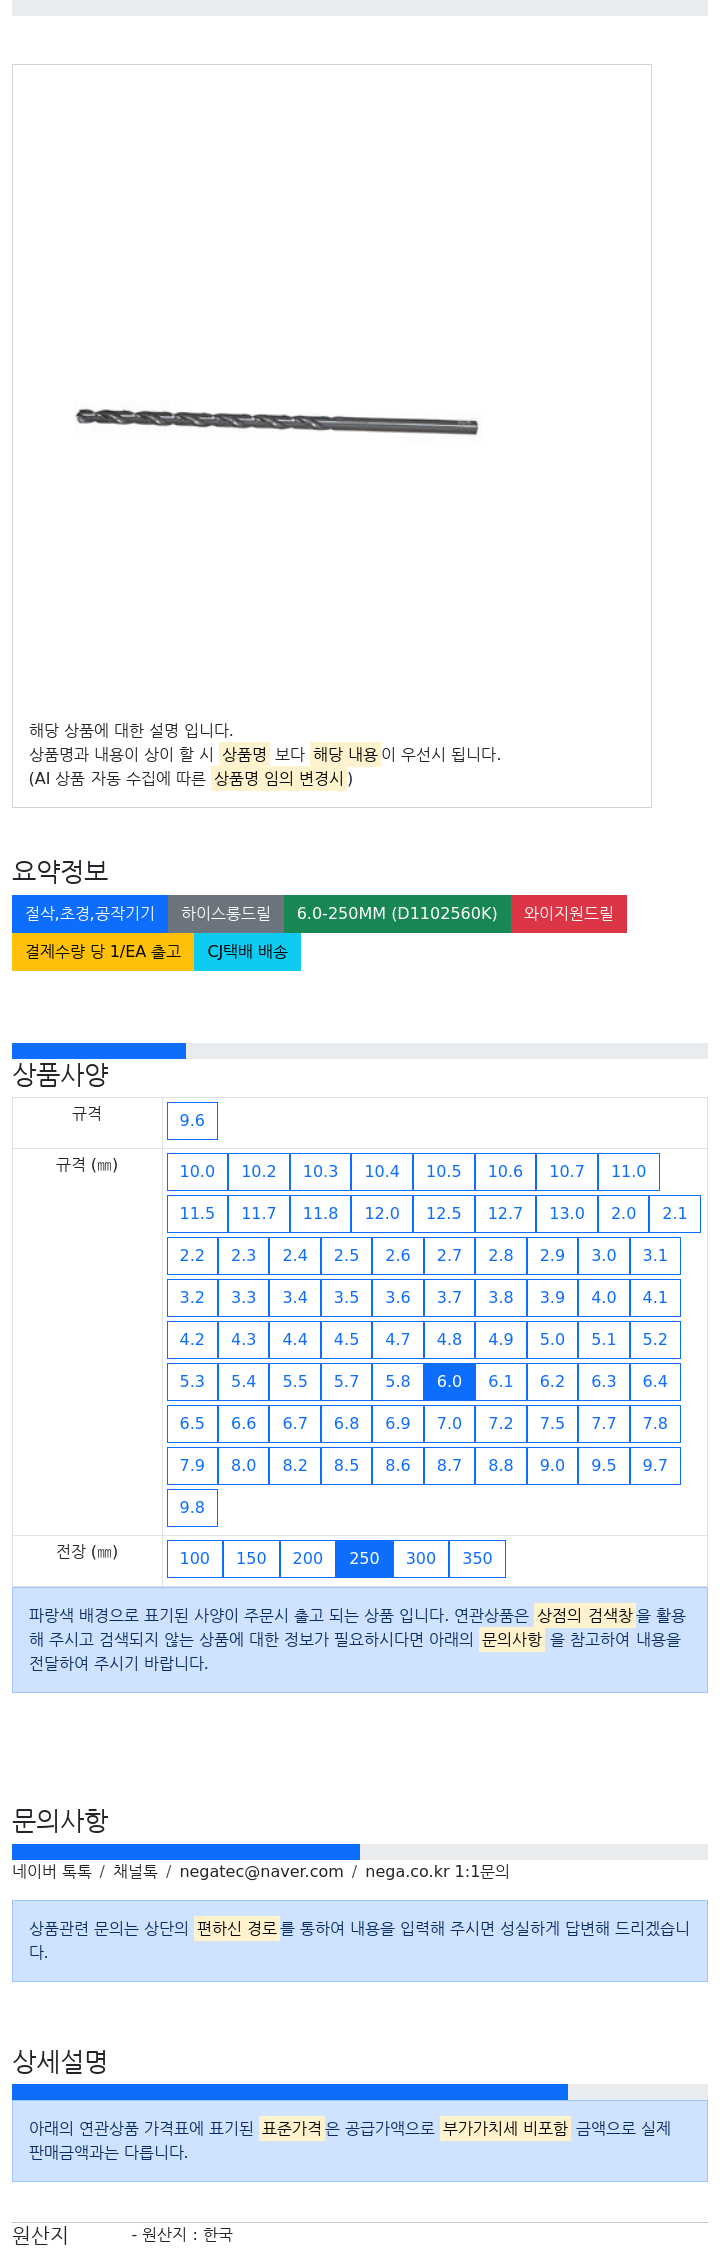Click the negatec@naver.com email link
The width and height of the screenshot is (720, 2255).
(261, 1872)
